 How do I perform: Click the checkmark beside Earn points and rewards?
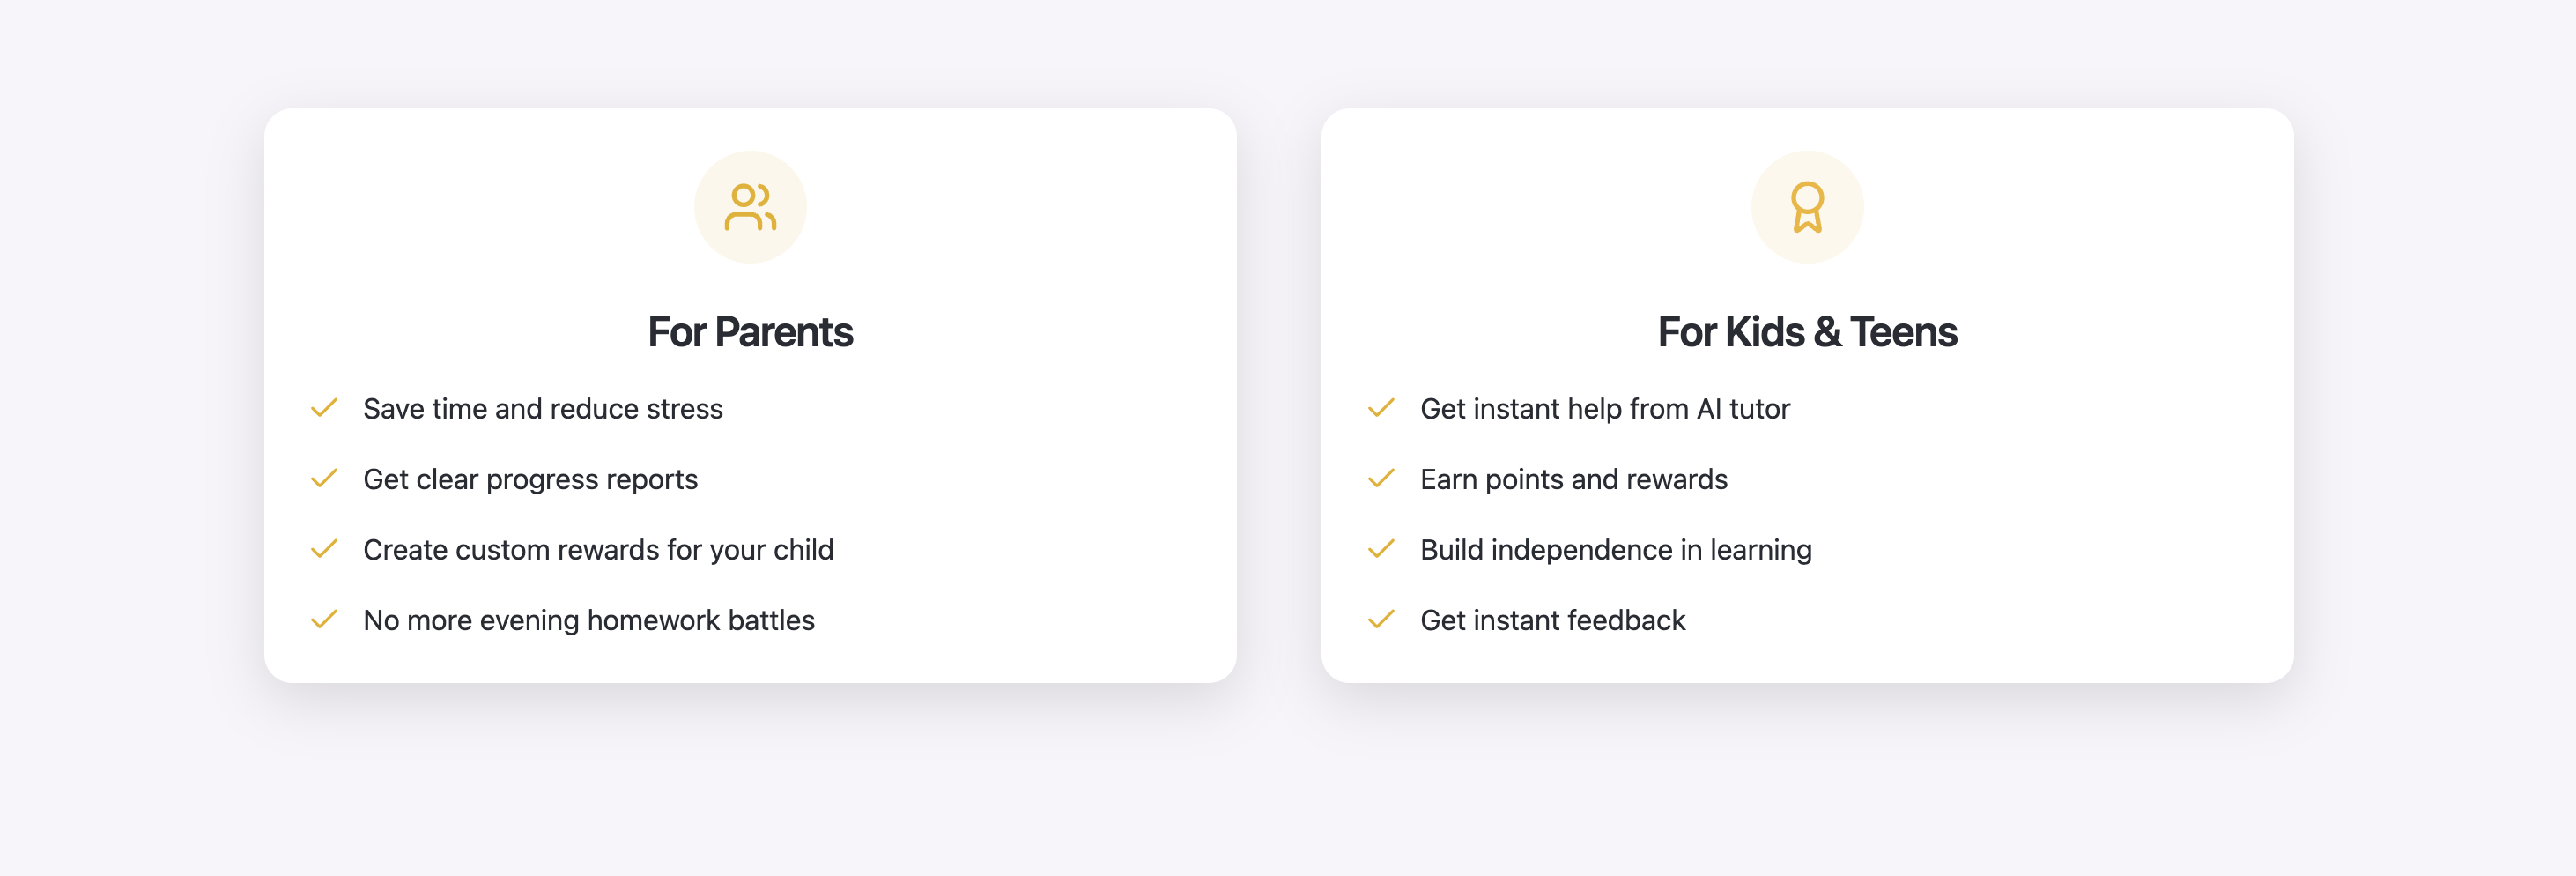(x=1381, y=478)
